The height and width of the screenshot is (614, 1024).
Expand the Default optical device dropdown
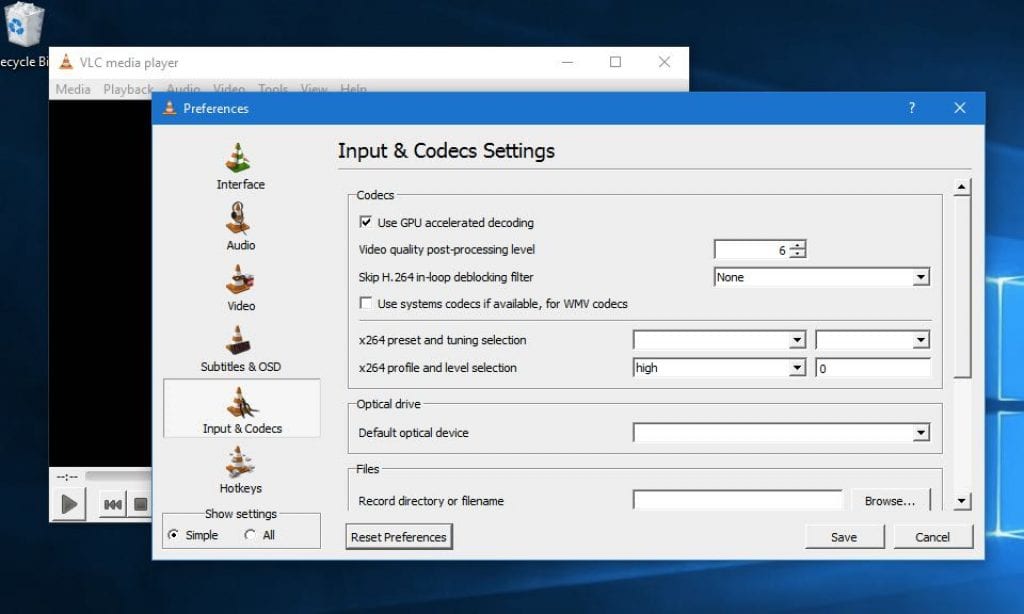[920, 432]
